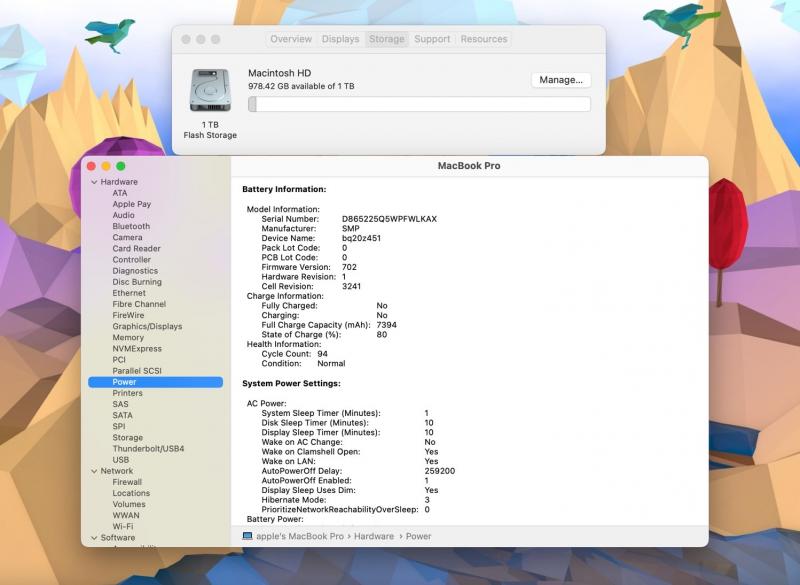Collapse the Hardware section in sidebar
800x585 pixels.
point(94,182)
